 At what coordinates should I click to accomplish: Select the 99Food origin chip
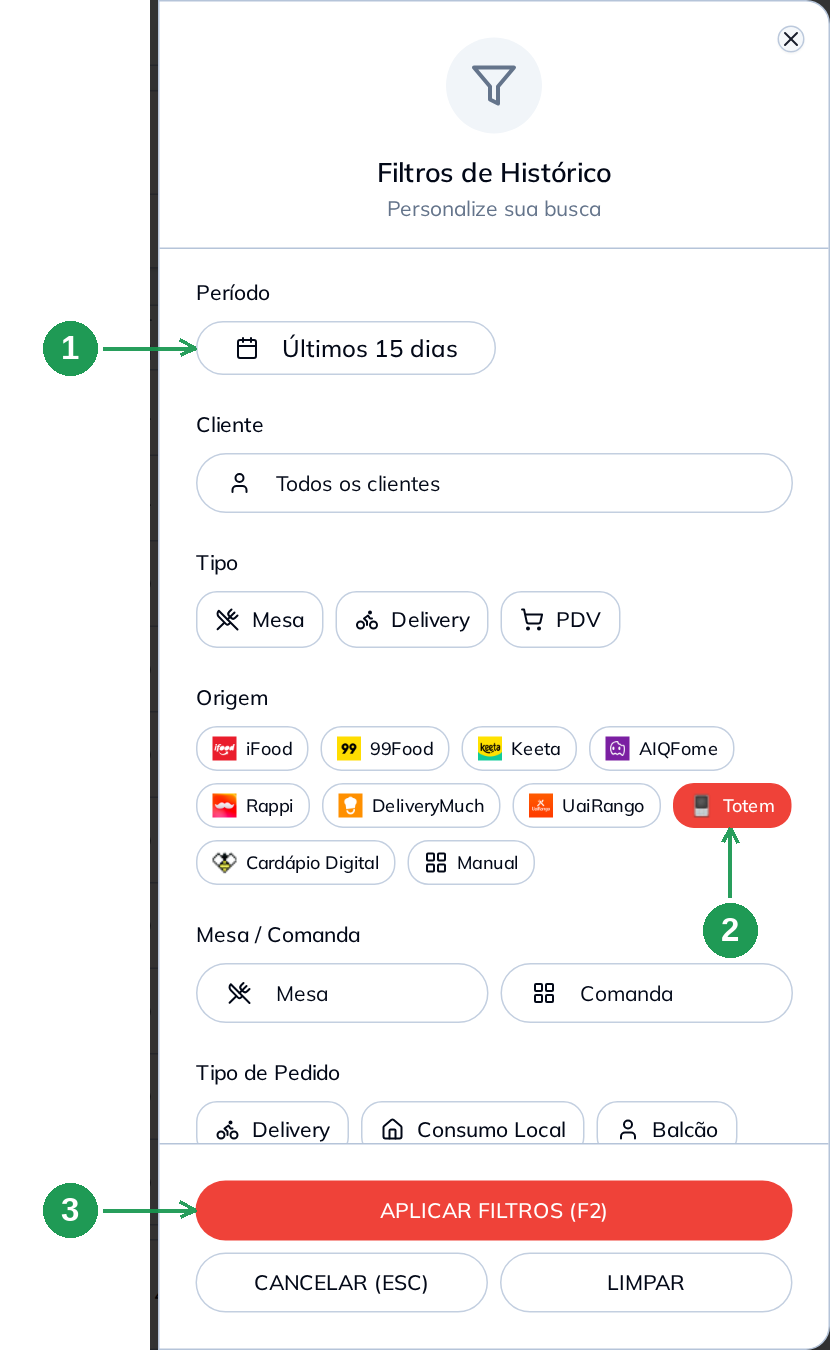coord(385,748)
